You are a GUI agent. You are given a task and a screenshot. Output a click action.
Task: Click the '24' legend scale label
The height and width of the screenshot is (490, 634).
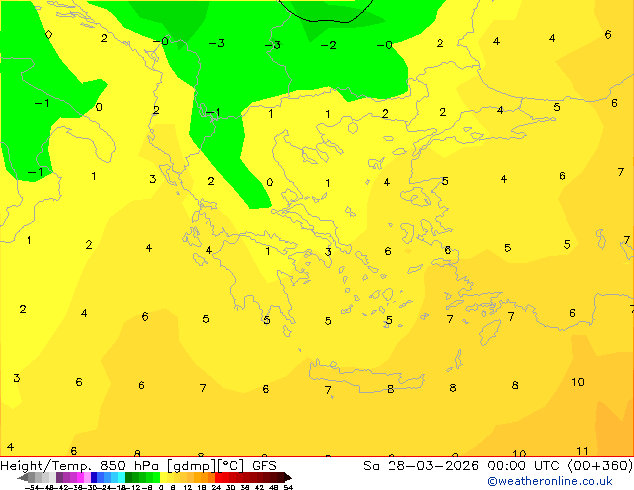tap(216, 488)
